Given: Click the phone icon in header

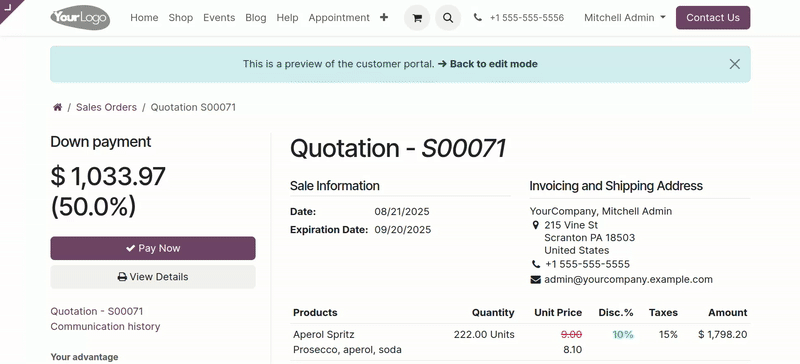Looking at the screenshot, I should (x=478, y=17).
